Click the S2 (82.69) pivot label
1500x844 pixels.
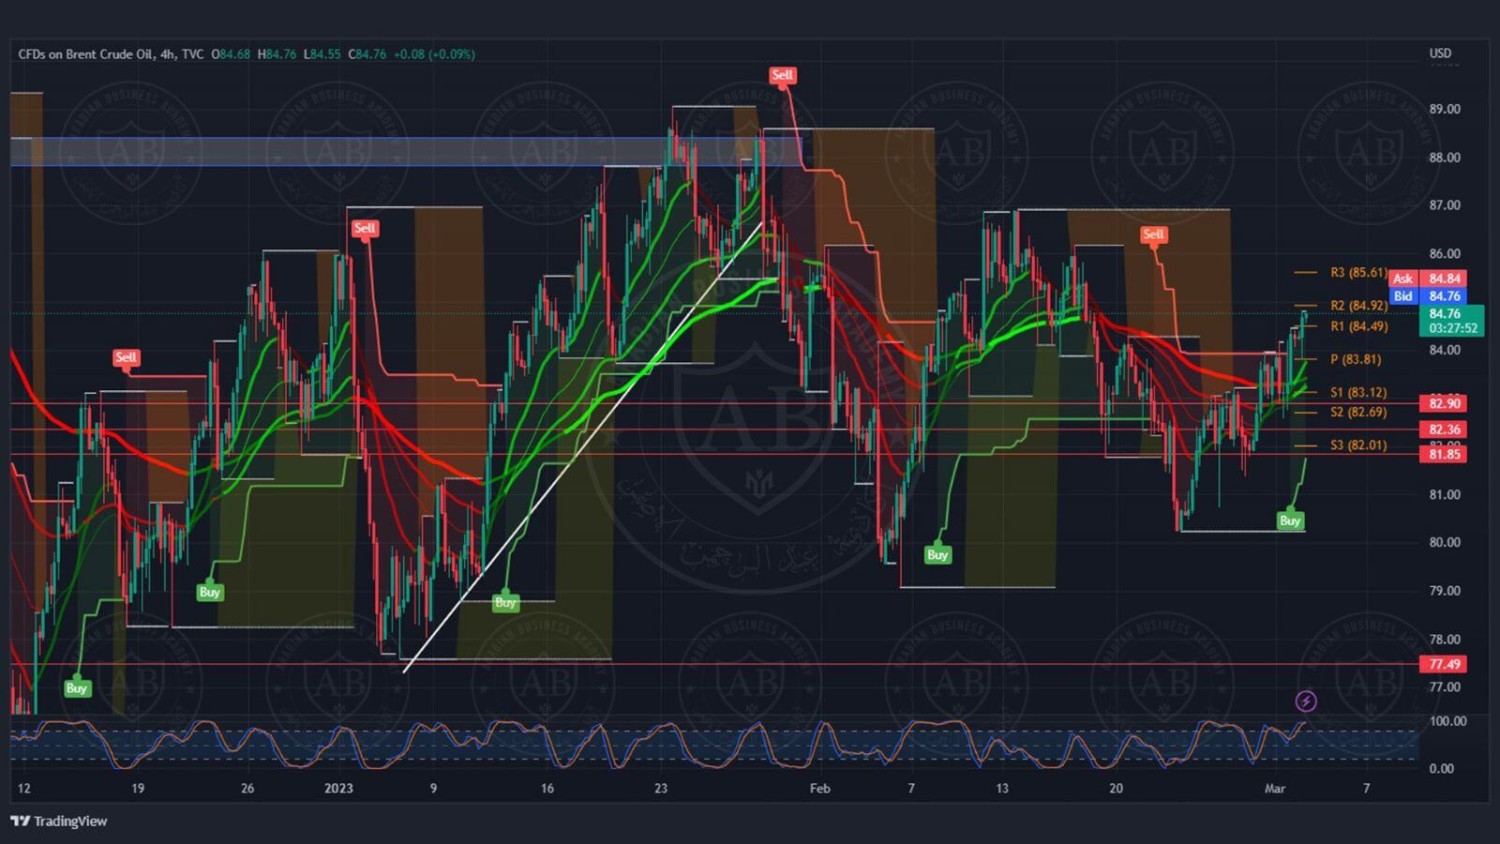pos(1358,412)
